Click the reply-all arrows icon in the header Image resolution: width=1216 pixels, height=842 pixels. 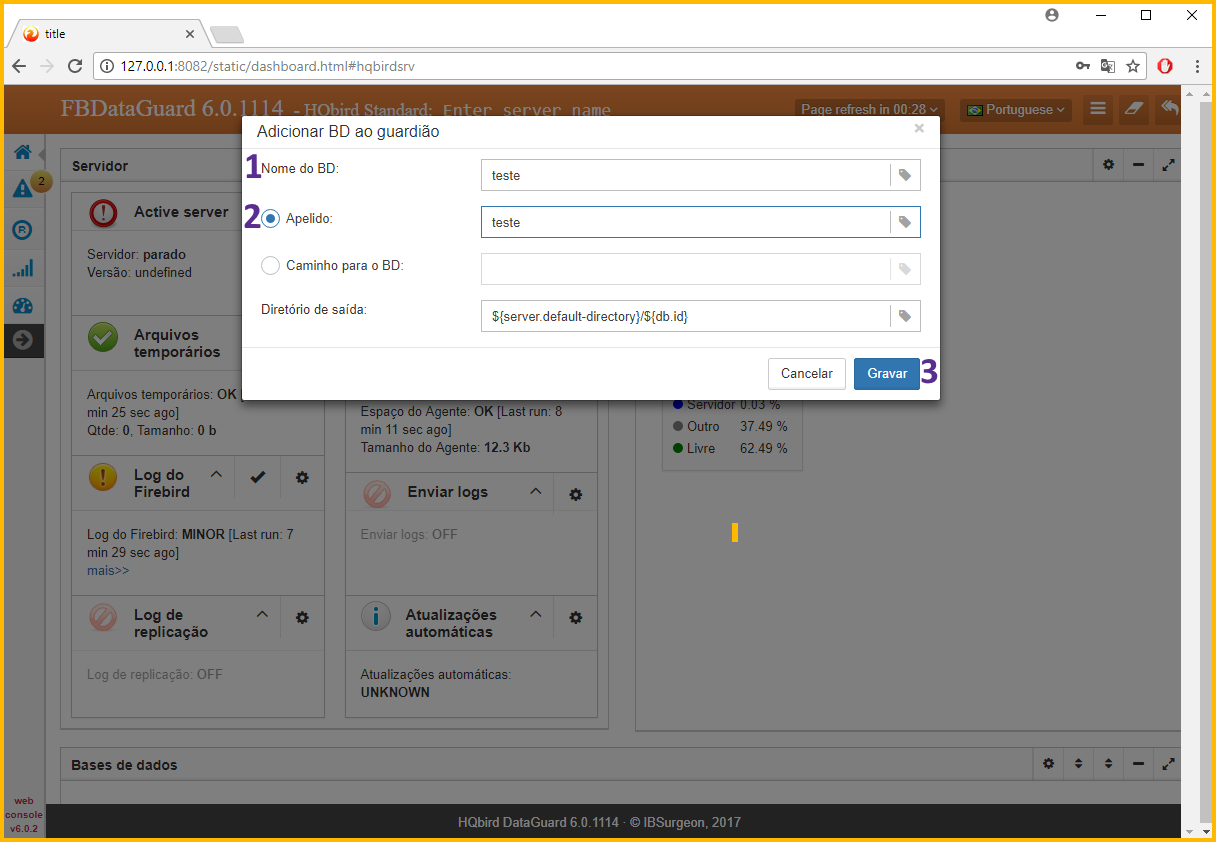[x=1169, y=109]
